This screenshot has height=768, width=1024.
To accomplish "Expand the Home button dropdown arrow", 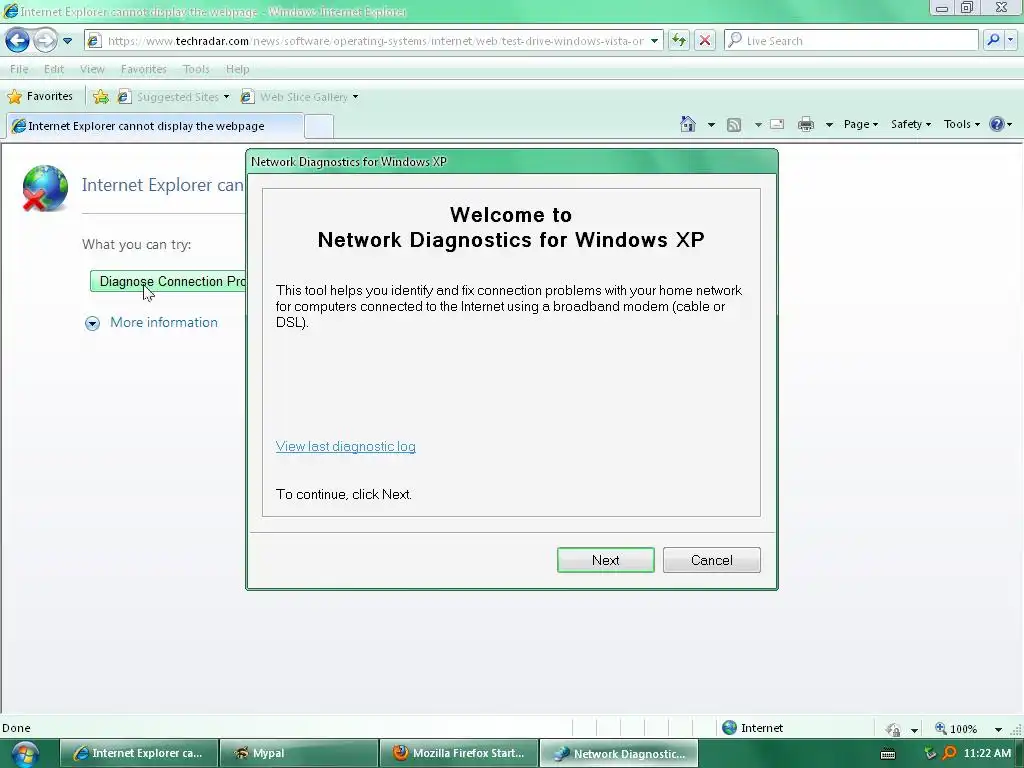I will [x=711, y=124].
